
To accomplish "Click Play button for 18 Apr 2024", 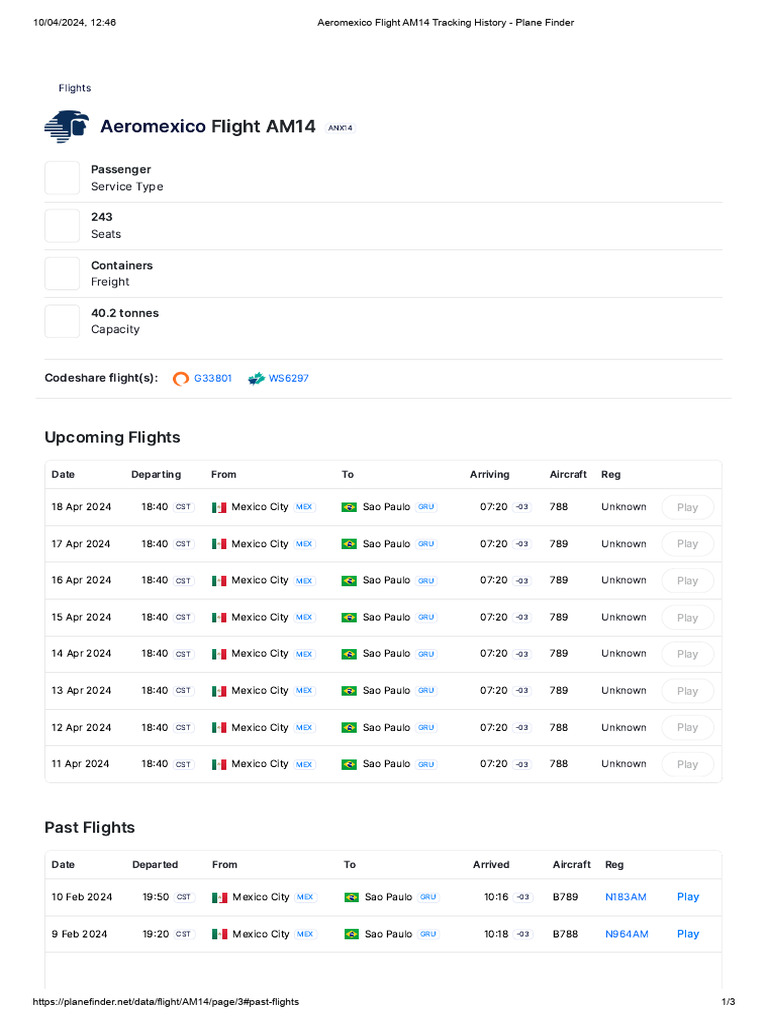I will click(x=688, y=507).
